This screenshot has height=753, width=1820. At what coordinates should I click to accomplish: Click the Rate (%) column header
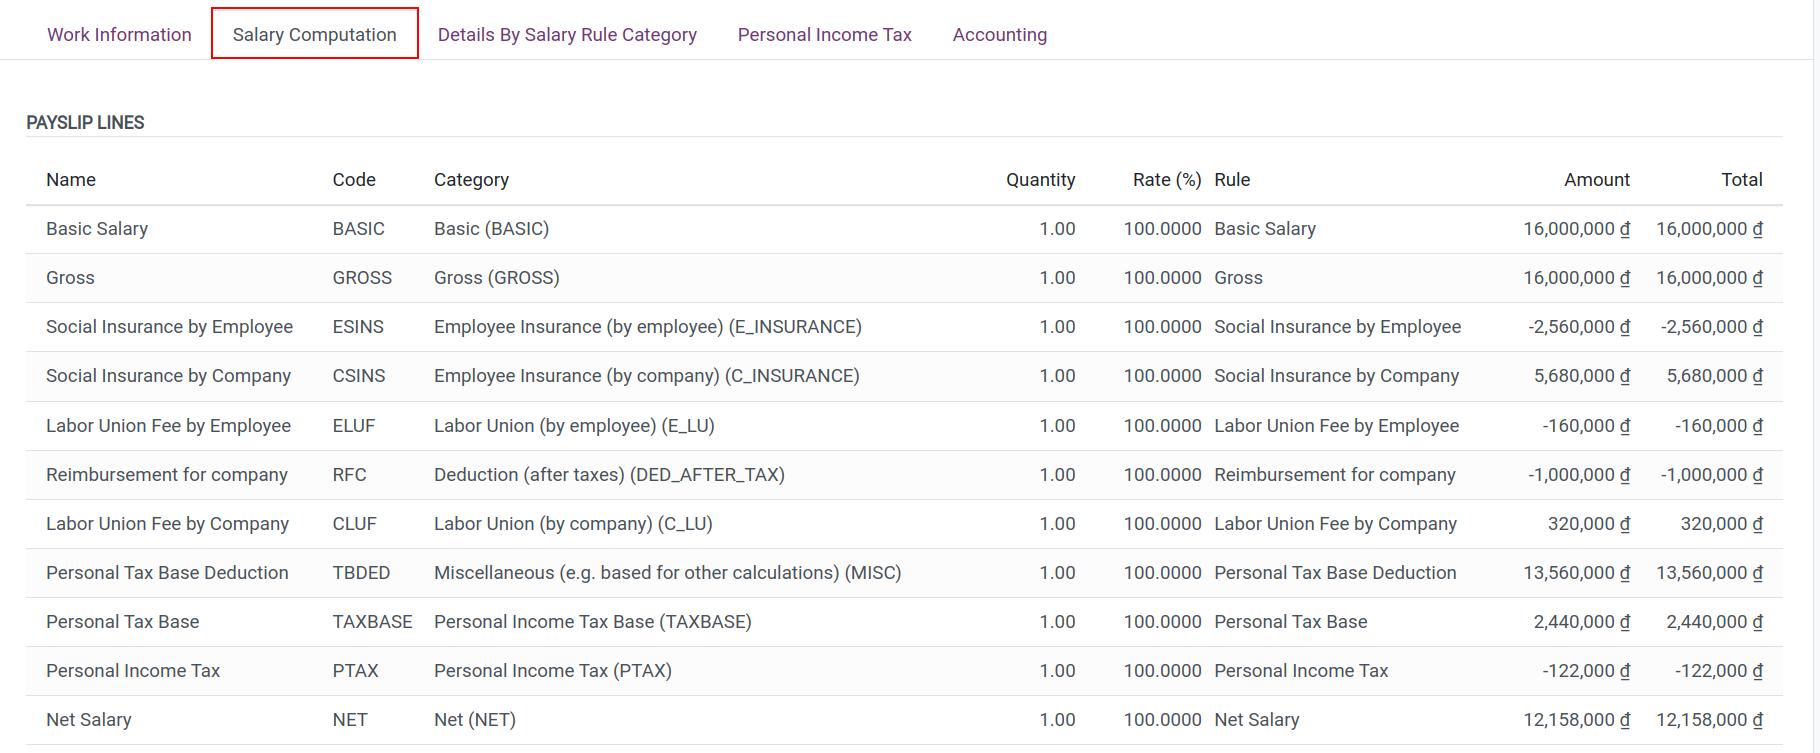point(1166,180)
